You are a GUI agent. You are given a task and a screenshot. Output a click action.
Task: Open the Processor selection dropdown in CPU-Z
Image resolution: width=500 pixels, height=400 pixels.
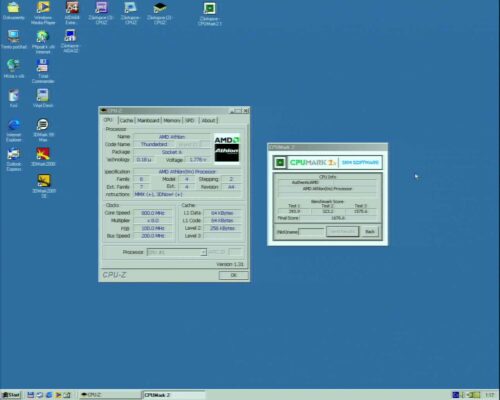pos(177,252)
